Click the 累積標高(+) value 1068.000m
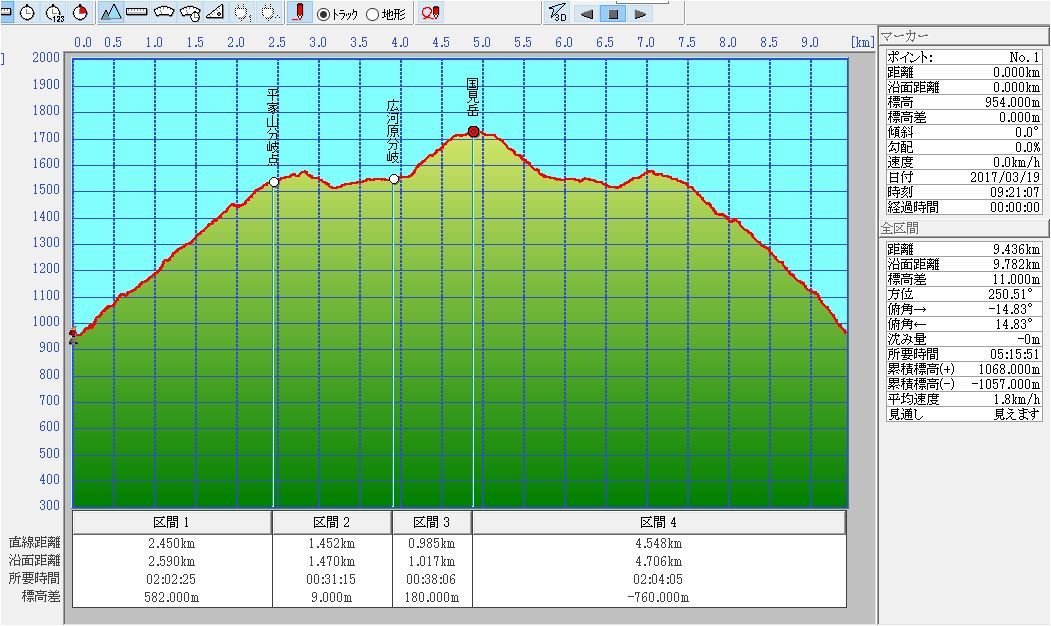The width and height of the screenshot is (1051, 626). click(1009, 369)
